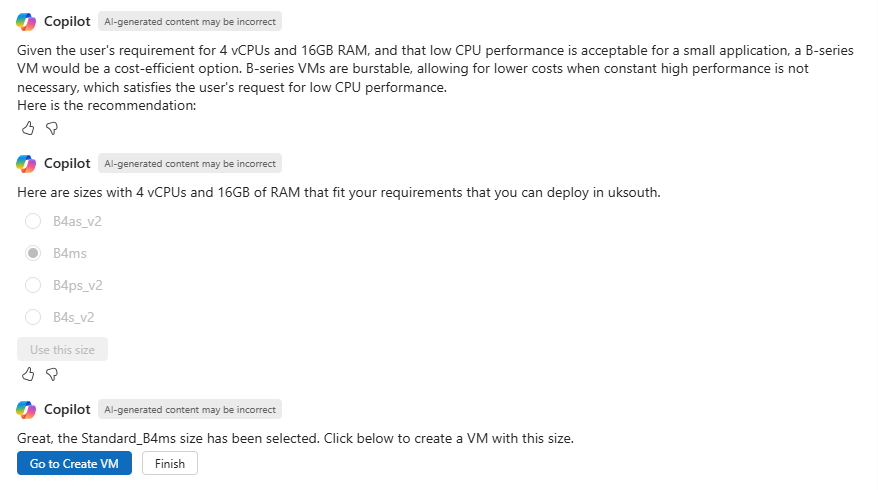This screenshot has width=878, height=490.
Task: Click the AI-generated content badge on last message
Action: (x=190, y=410)
